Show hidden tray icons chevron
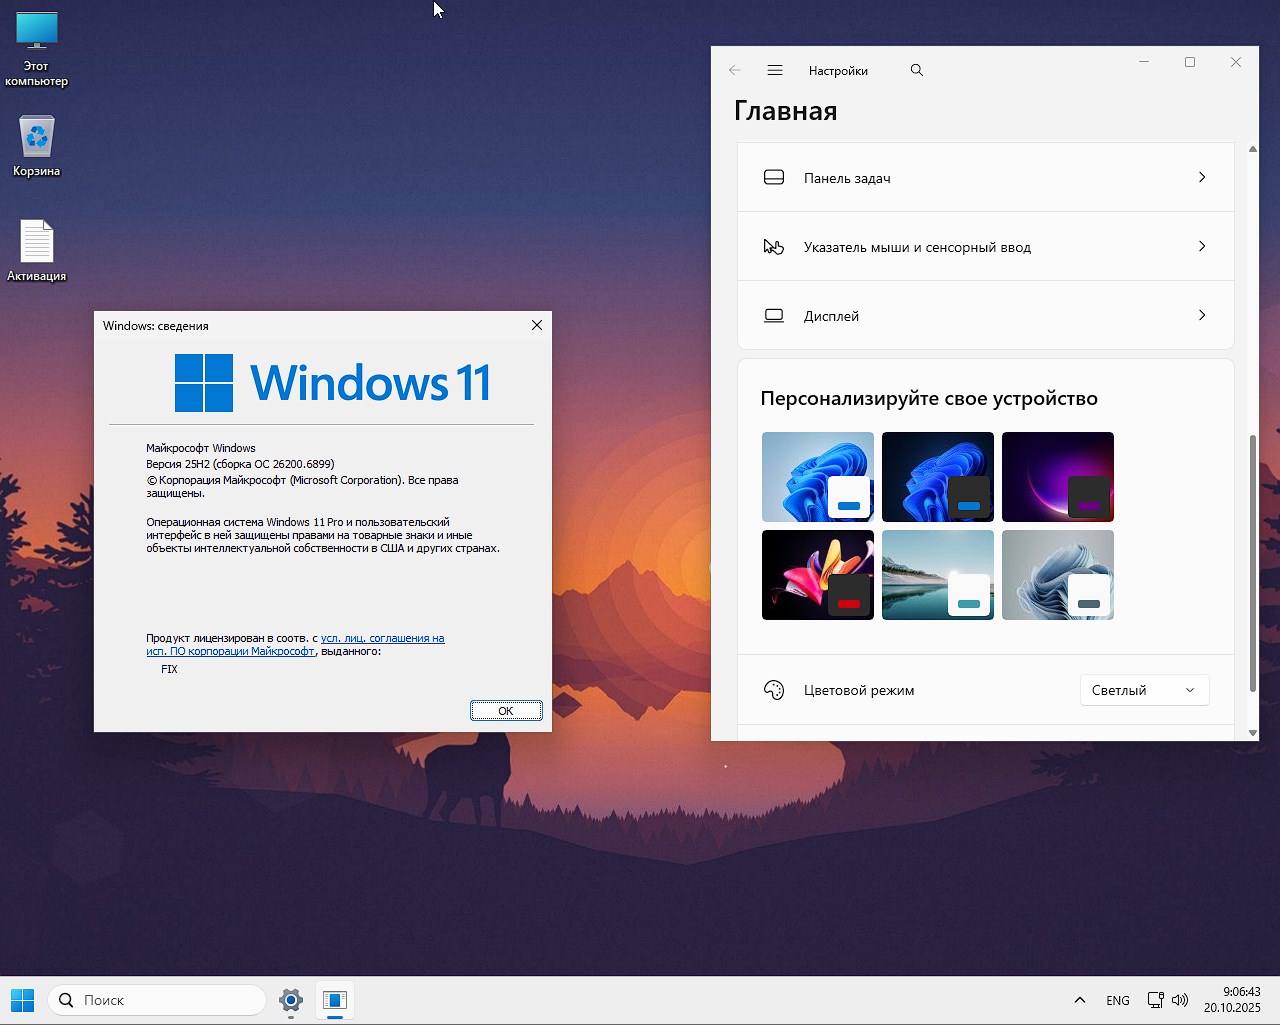1280x1025 pixels. [1080, 1000]
